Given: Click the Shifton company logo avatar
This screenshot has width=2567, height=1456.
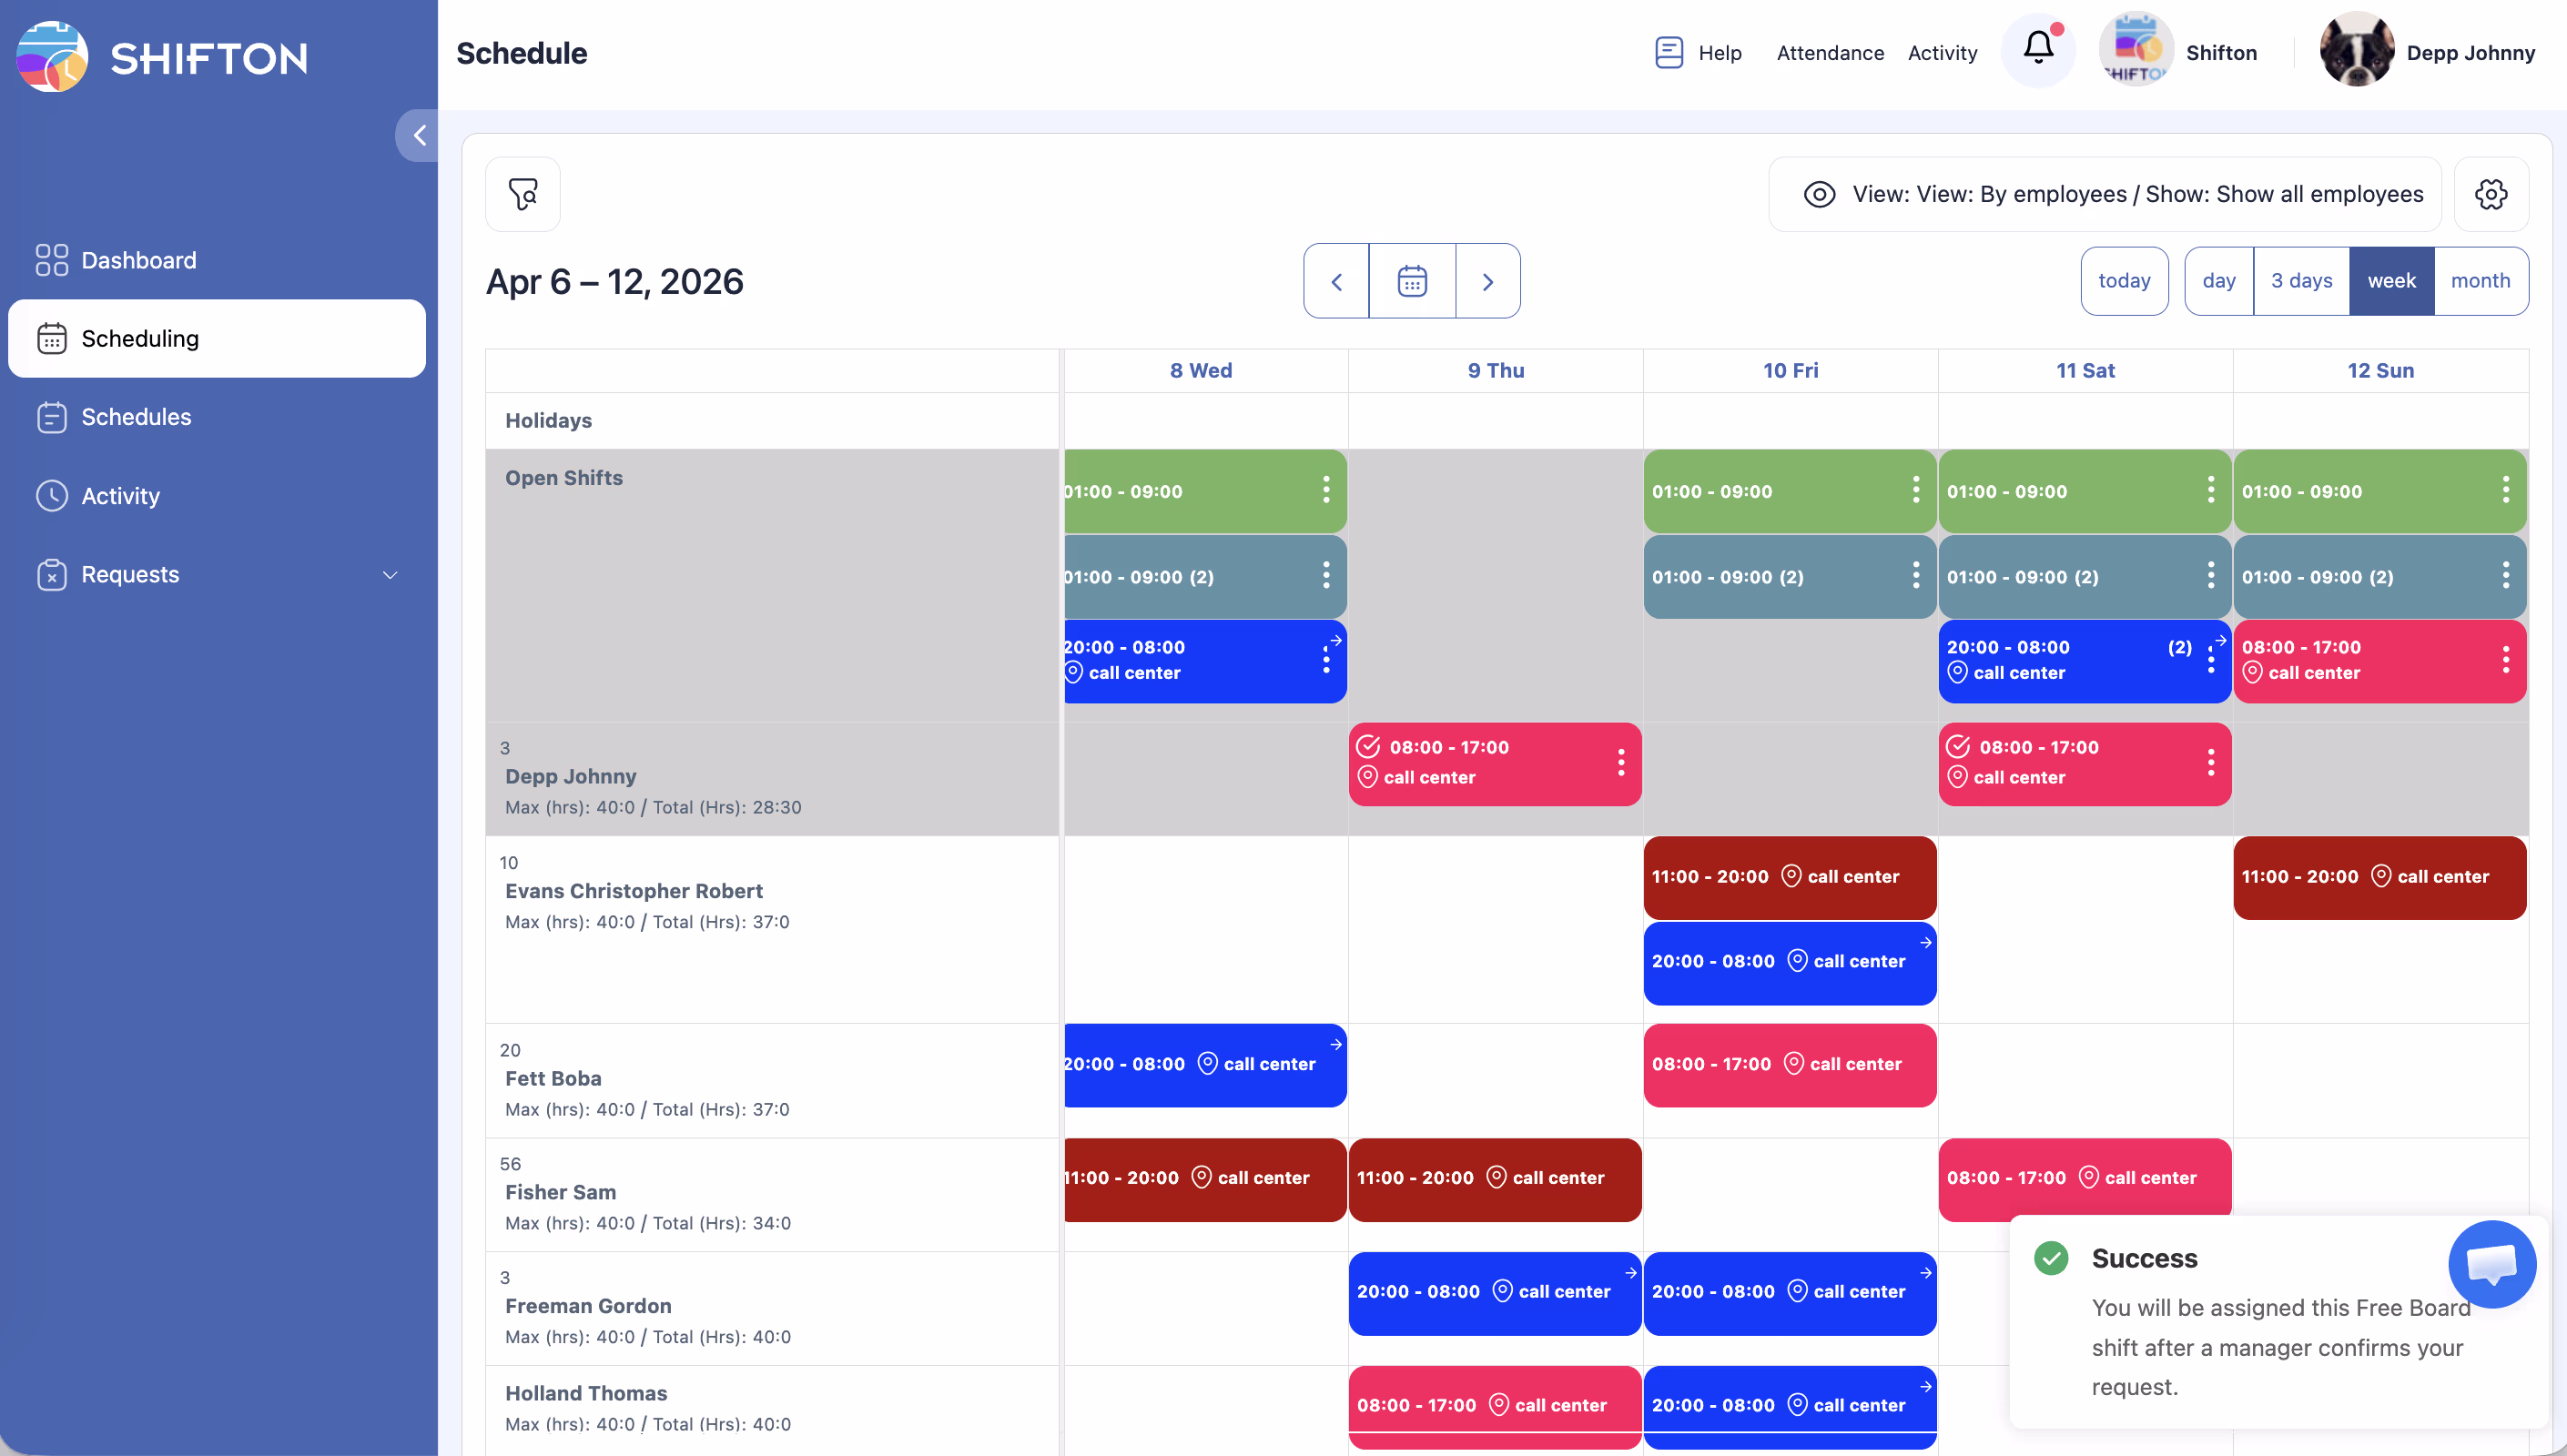Looking at the screenshot, I should pos(2135,50).
